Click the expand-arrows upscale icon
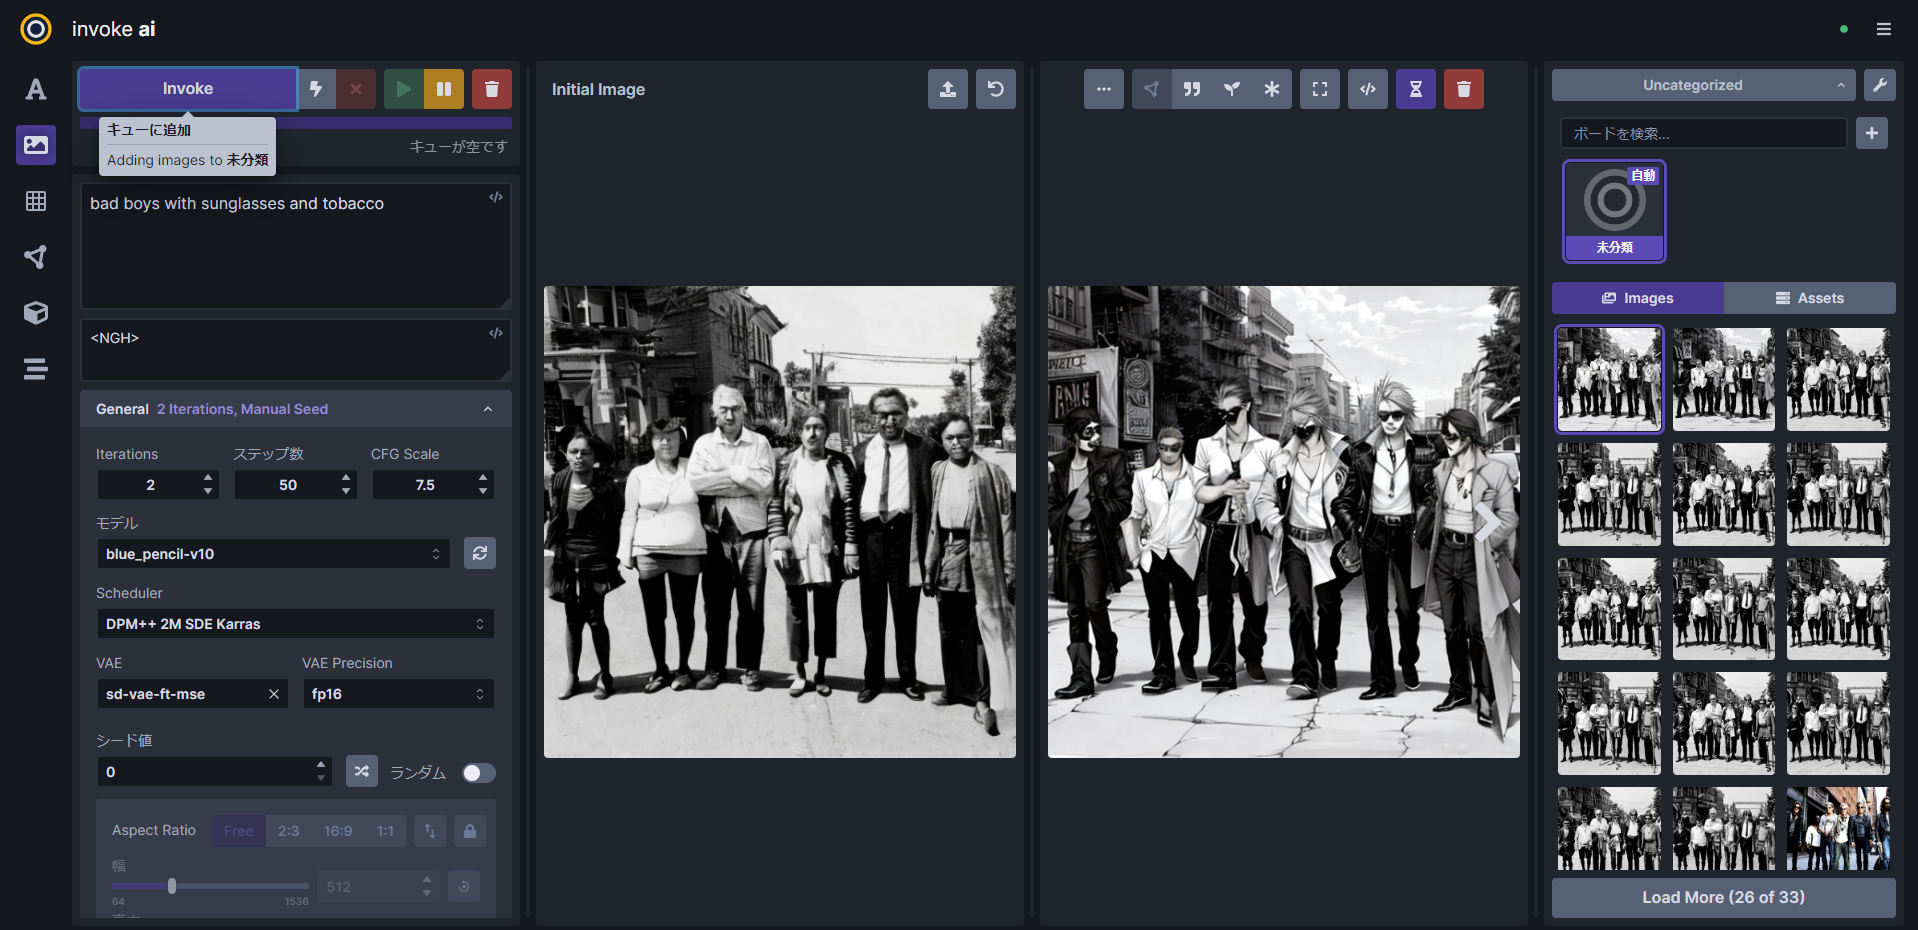1918x930 pixels. coord(1320,89)
